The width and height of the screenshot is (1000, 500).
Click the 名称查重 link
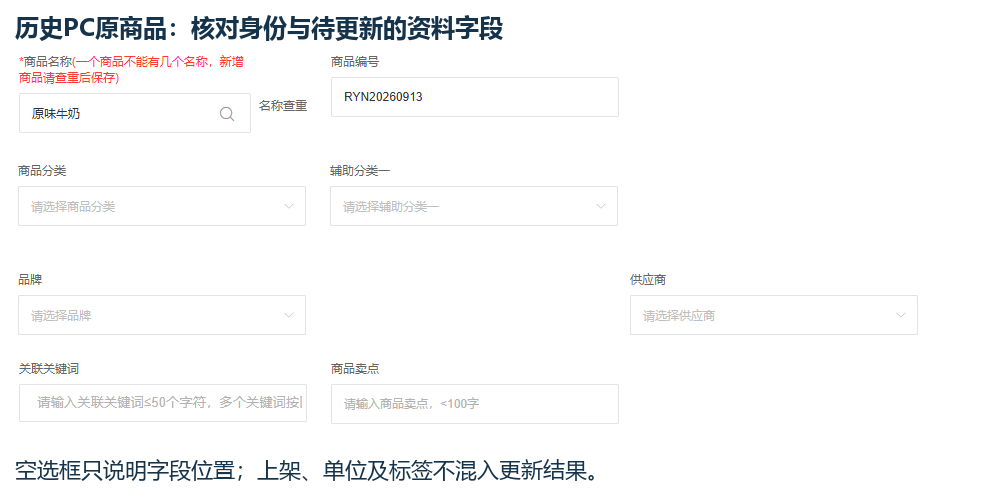click(x=283, y=107)
